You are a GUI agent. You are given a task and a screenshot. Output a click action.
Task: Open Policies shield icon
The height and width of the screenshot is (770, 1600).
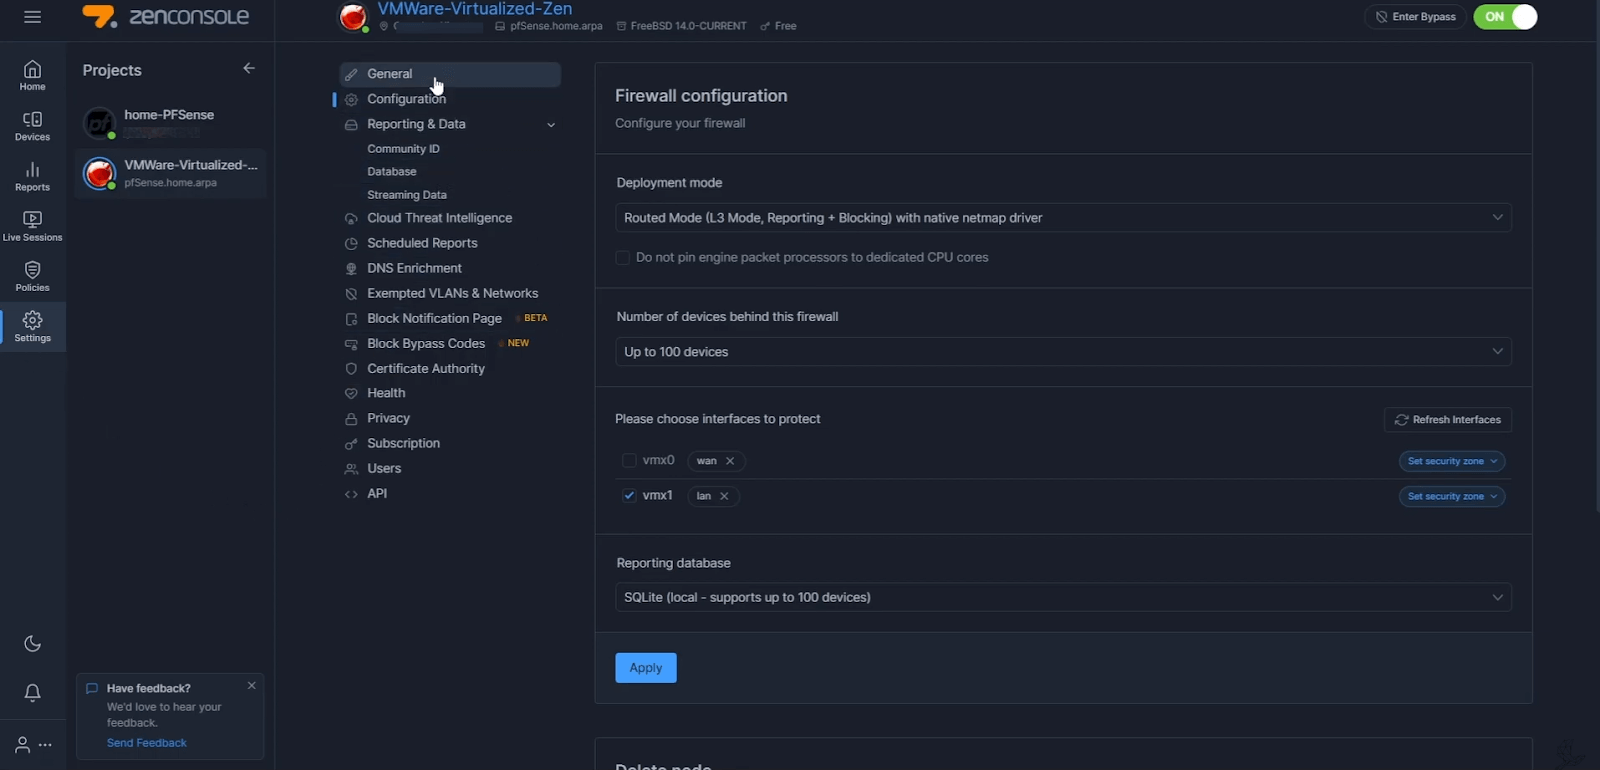tap(32, 276)
